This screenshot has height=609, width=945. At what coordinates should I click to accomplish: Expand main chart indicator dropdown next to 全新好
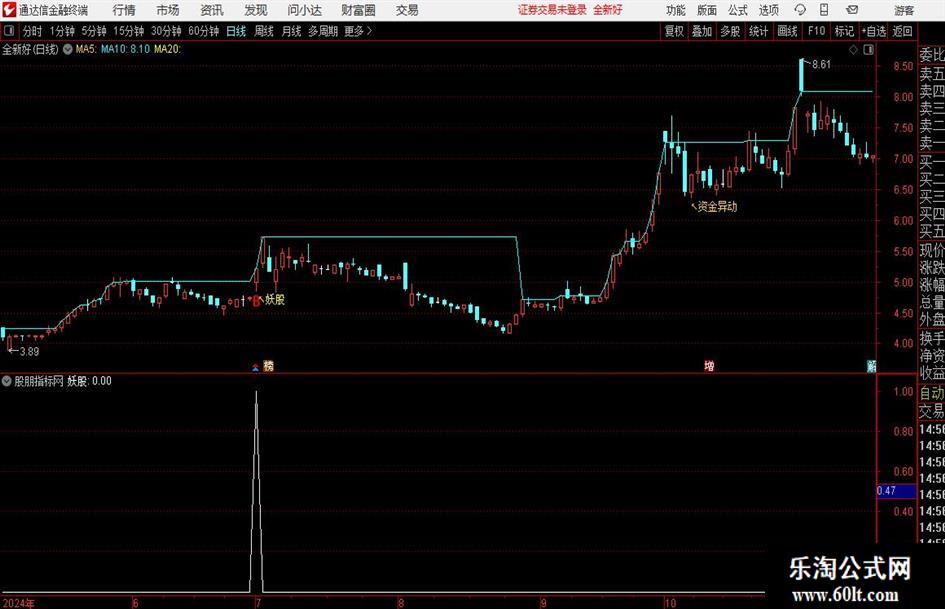[x=68, y=49]
